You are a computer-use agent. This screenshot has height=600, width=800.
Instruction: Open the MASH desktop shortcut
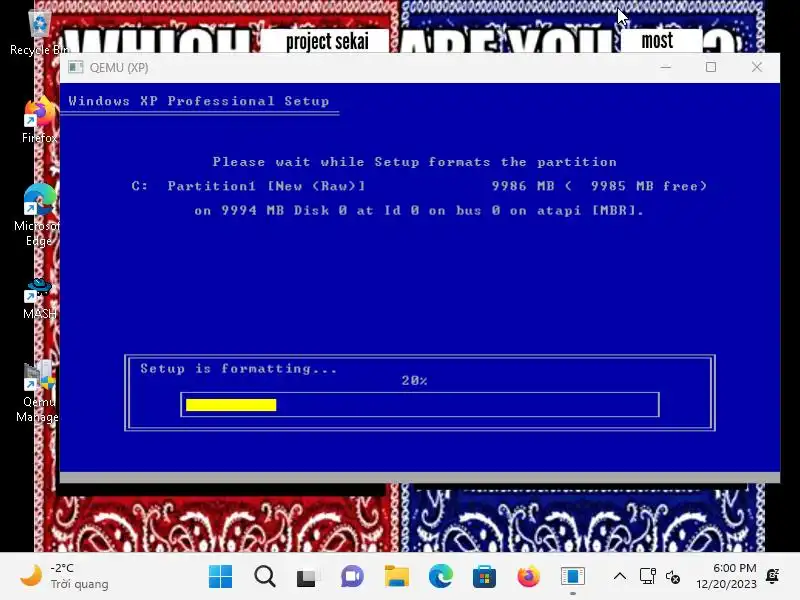point(39,298)
